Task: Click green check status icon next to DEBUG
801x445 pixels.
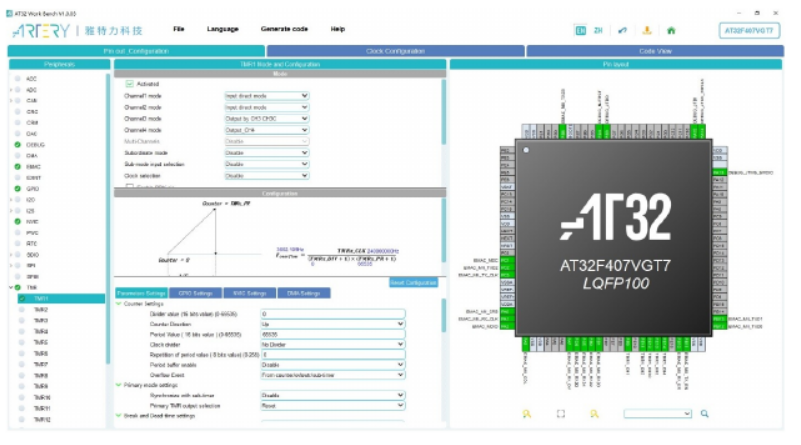Action: tap(18, 145)
